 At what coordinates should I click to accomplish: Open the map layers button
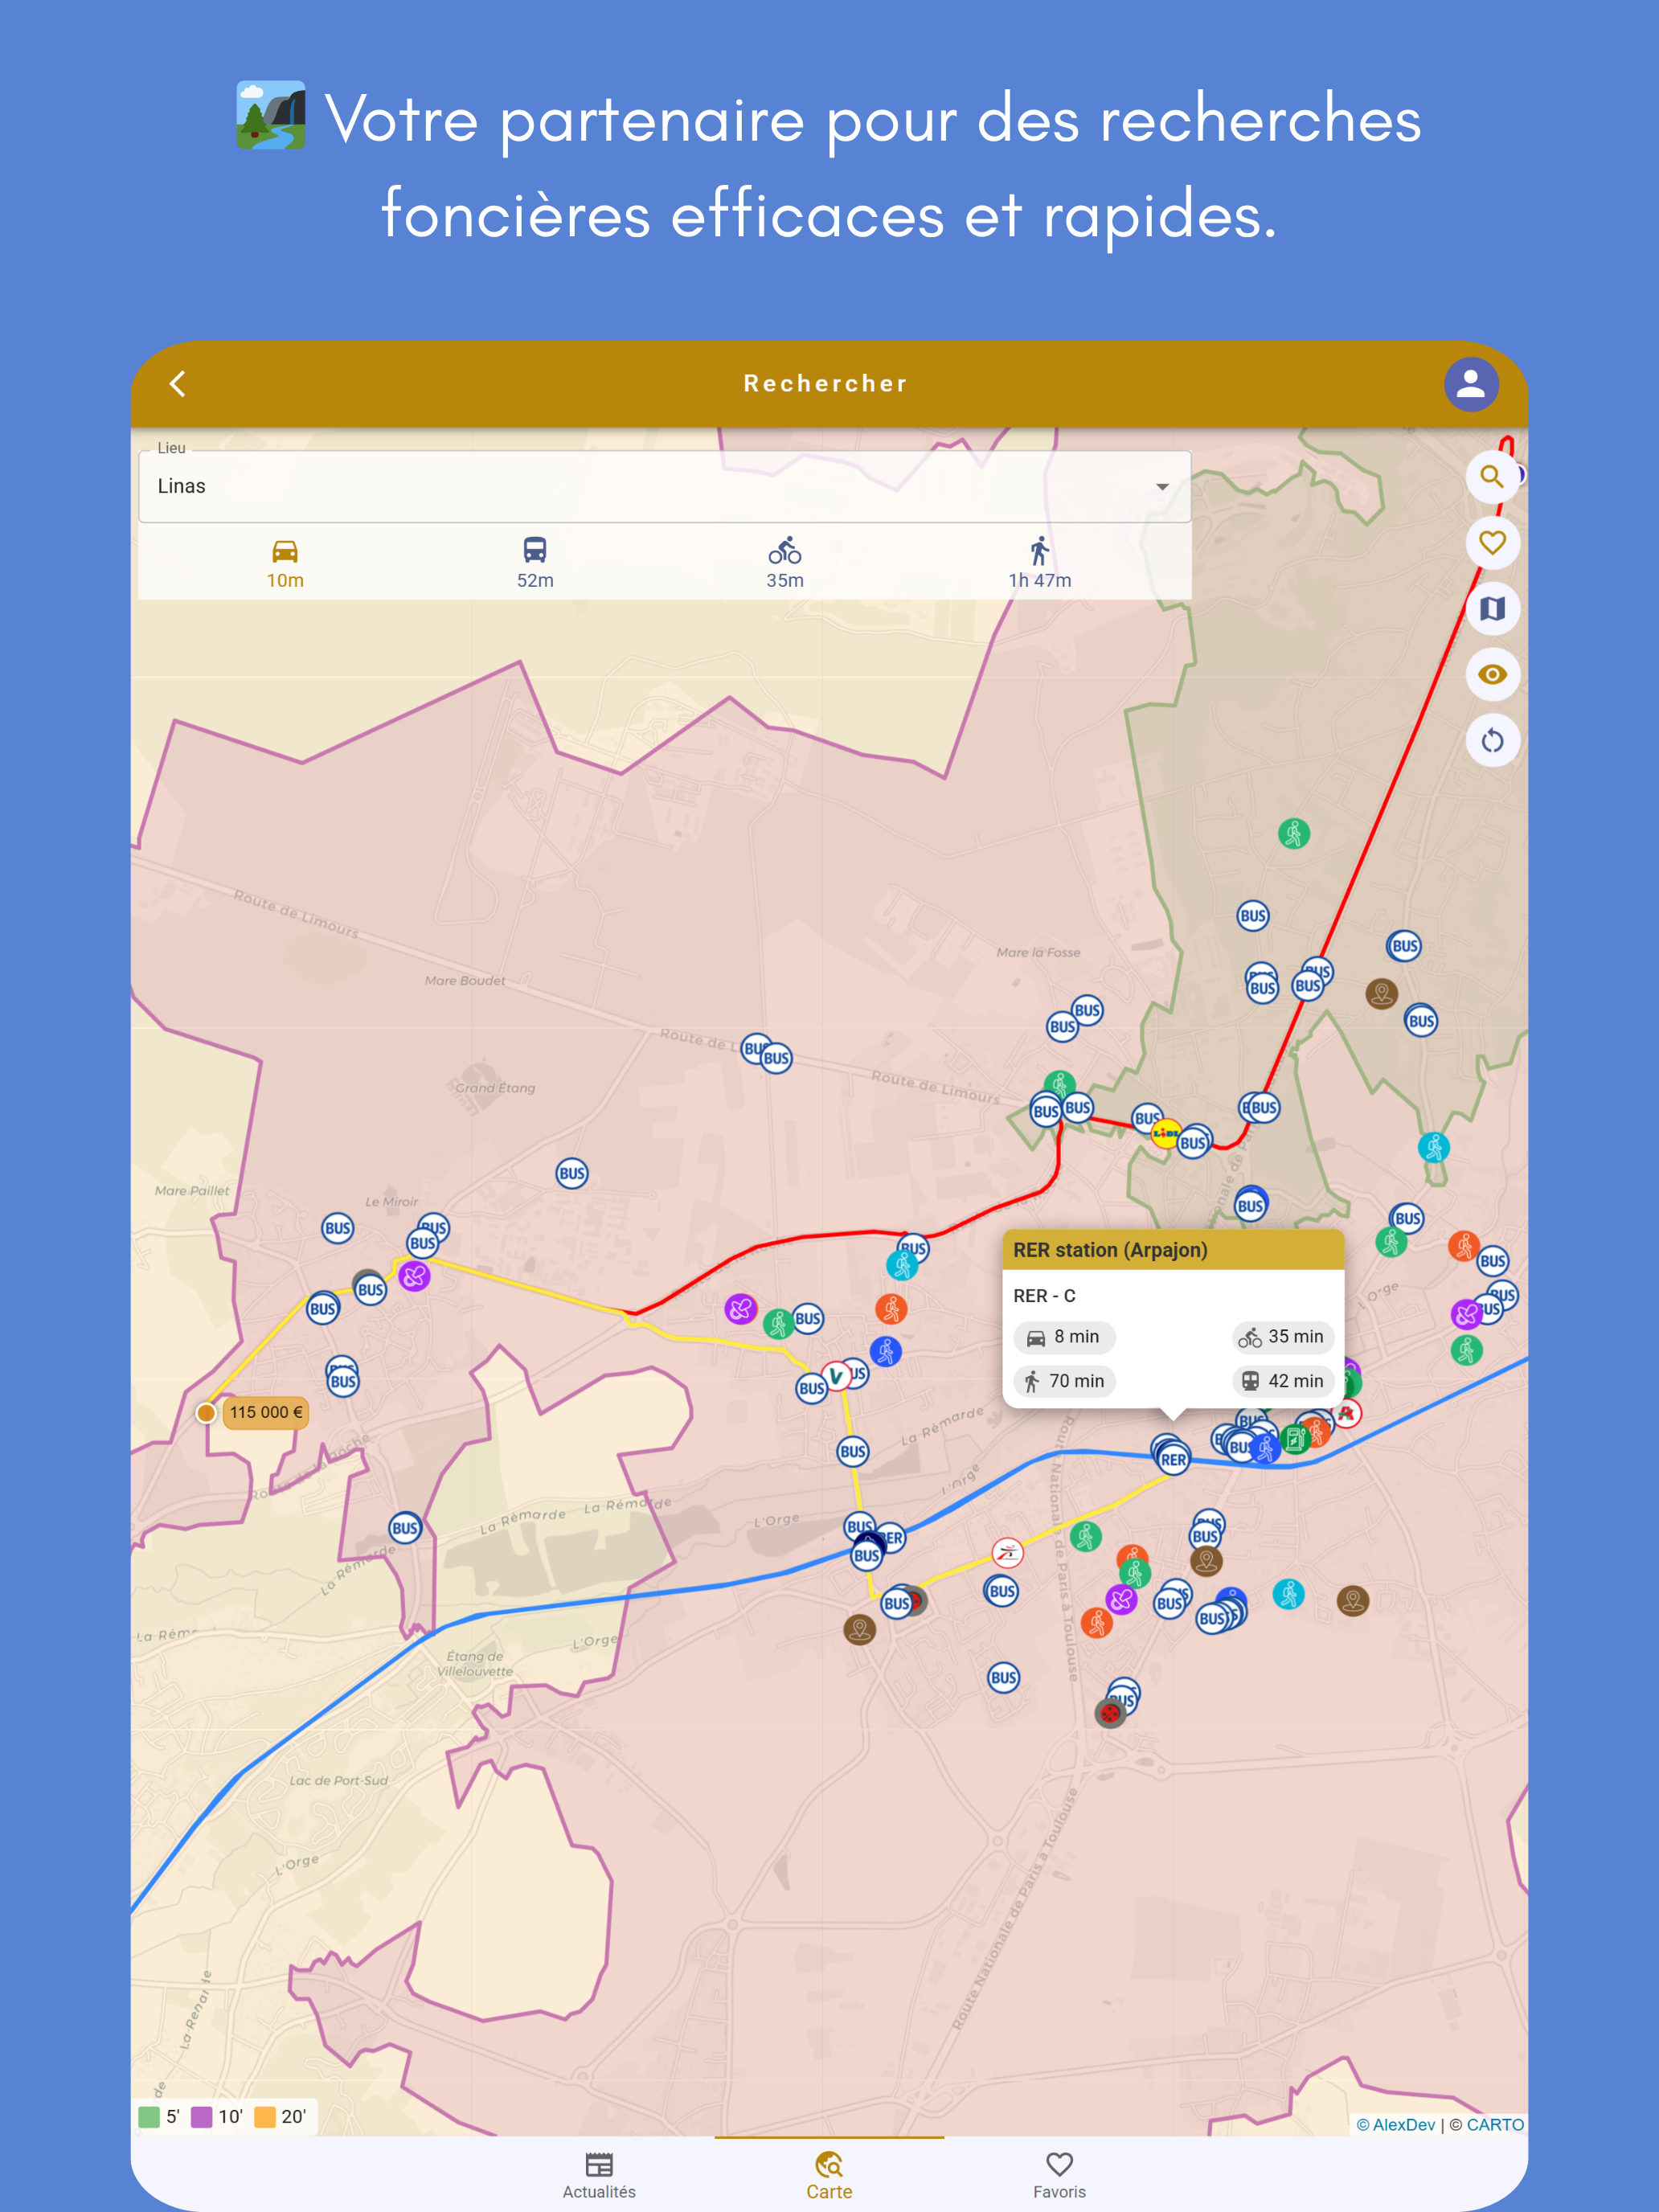[x=1492, y=609]
